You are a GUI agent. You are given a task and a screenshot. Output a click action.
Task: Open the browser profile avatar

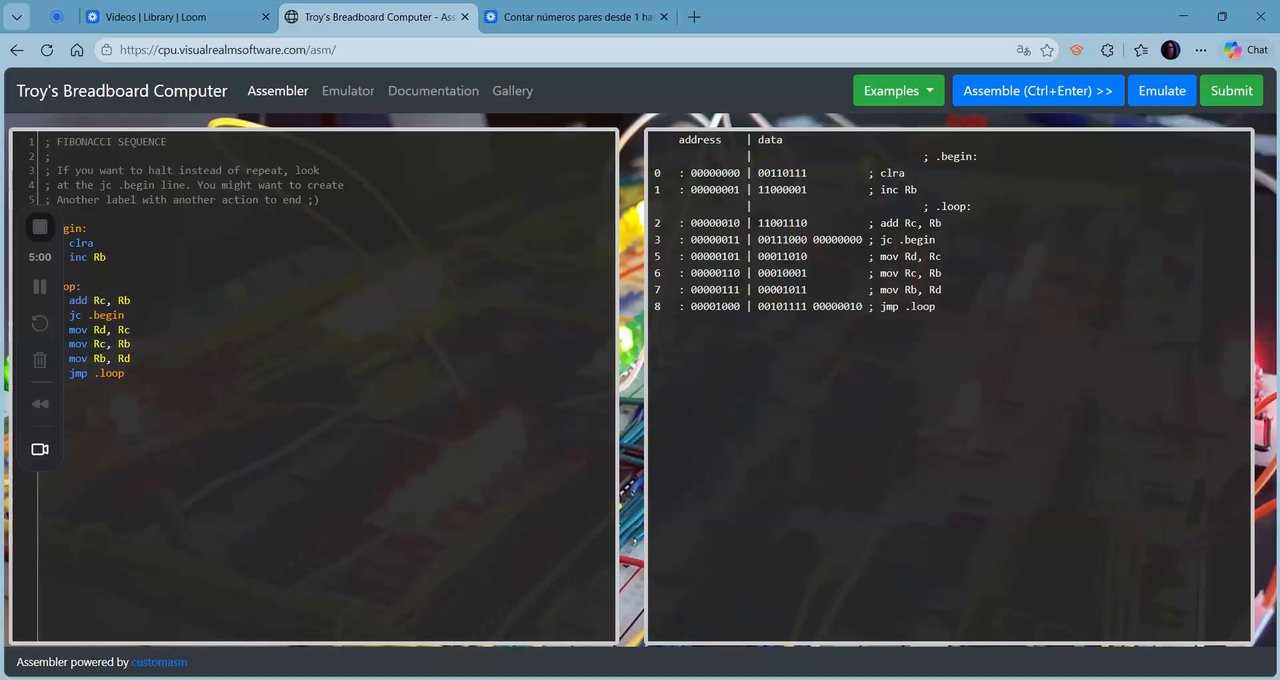coord(1171,50)
